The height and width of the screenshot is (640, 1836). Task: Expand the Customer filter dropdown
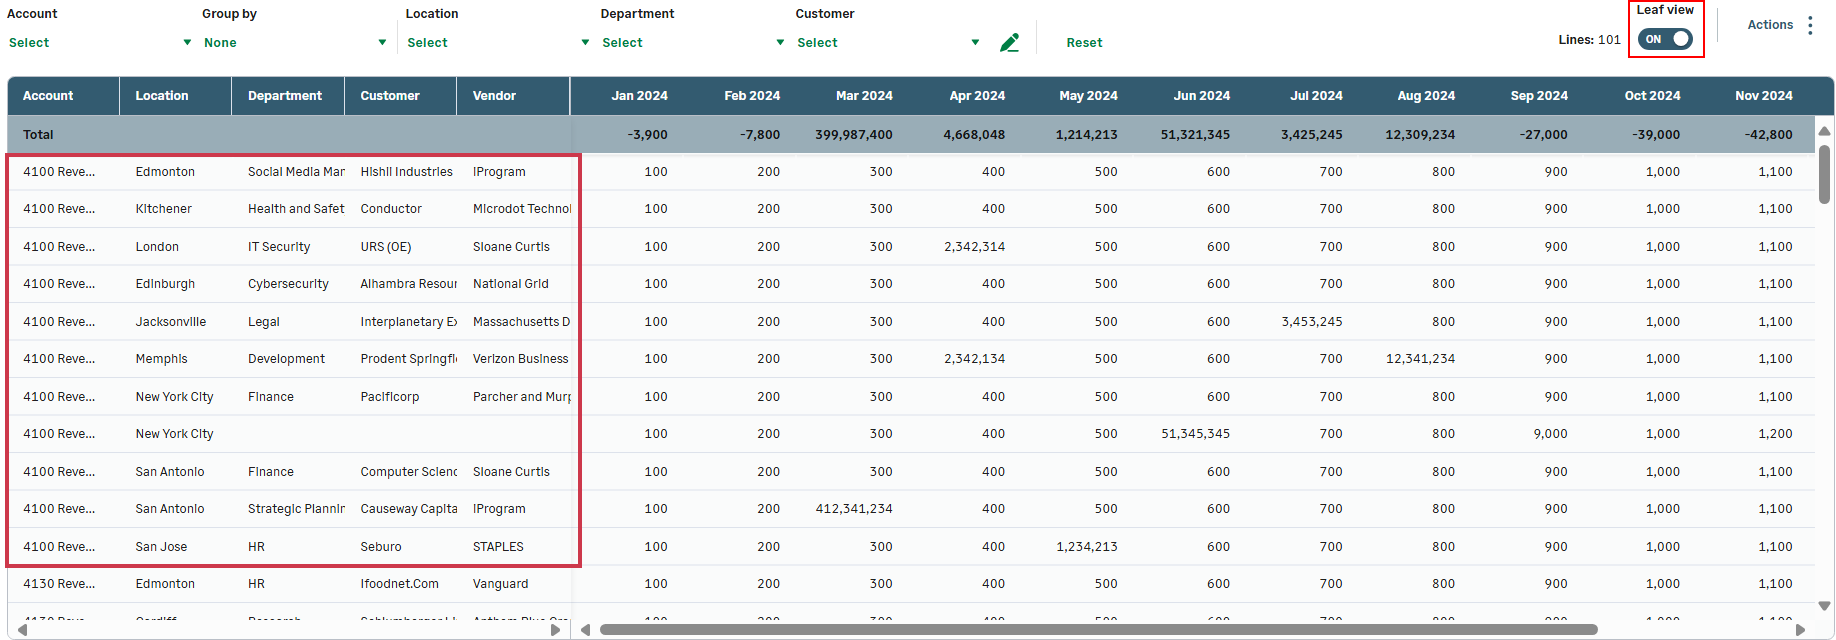pos(887,43)
